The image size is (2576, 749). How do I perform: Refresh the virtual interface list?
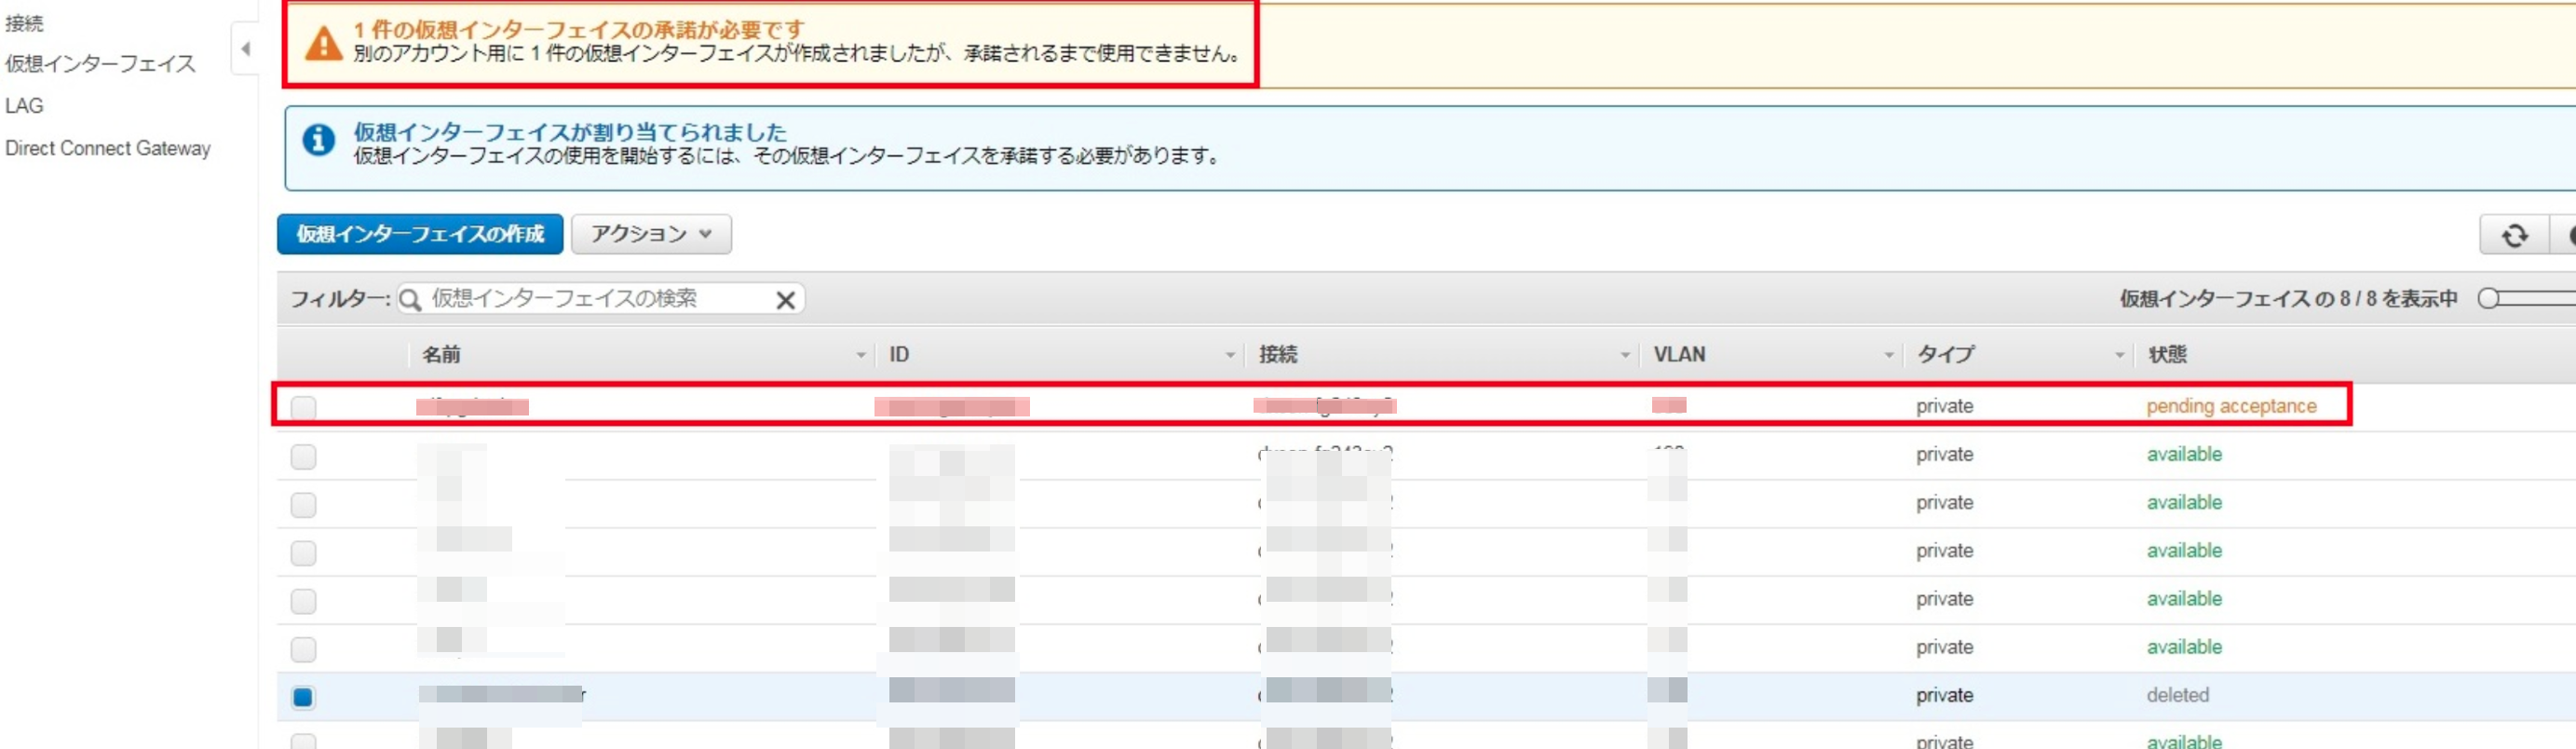tap(2514, 235)
